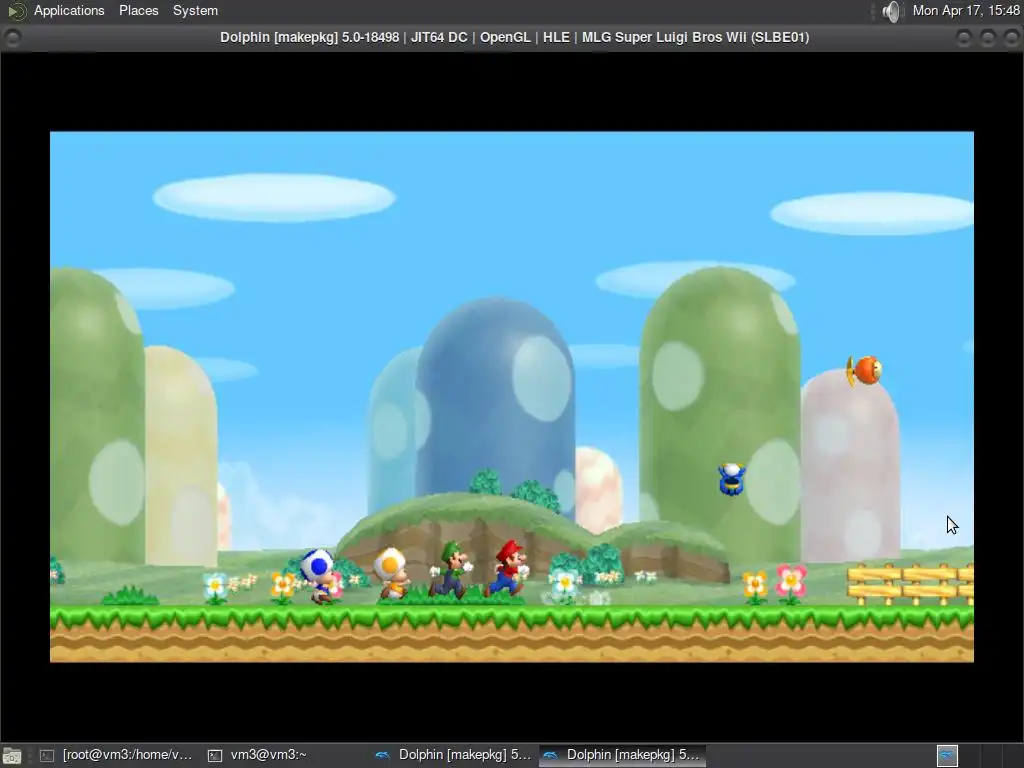Switch to the first Dolphin taskbar entry
1024x768 pixels.
coord(454,755)
